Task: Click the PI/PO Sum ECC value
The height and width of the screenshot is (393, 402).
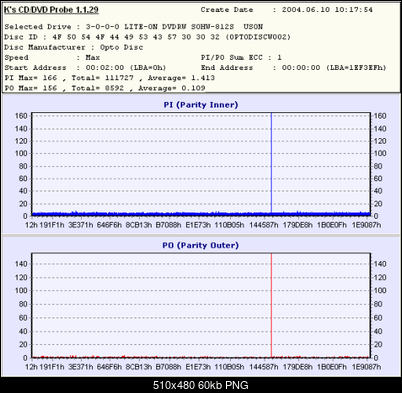Action: click(x=279, y=57)
